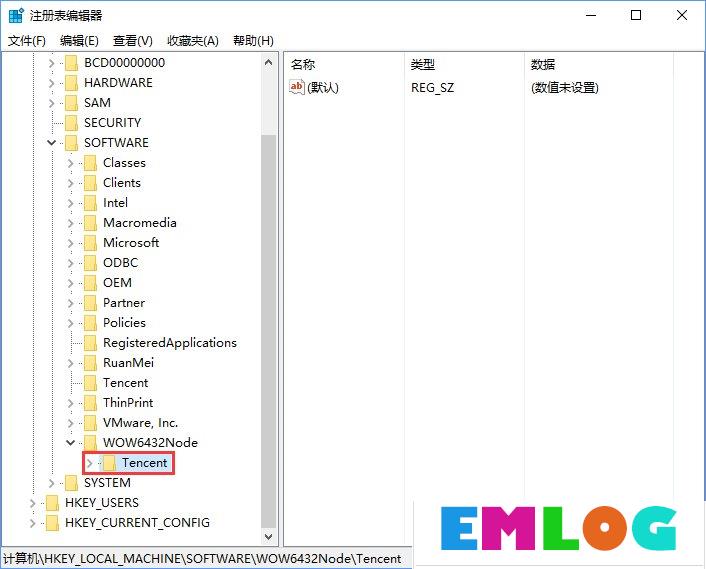
Task: Expand the SAM key
Action: 51,103
